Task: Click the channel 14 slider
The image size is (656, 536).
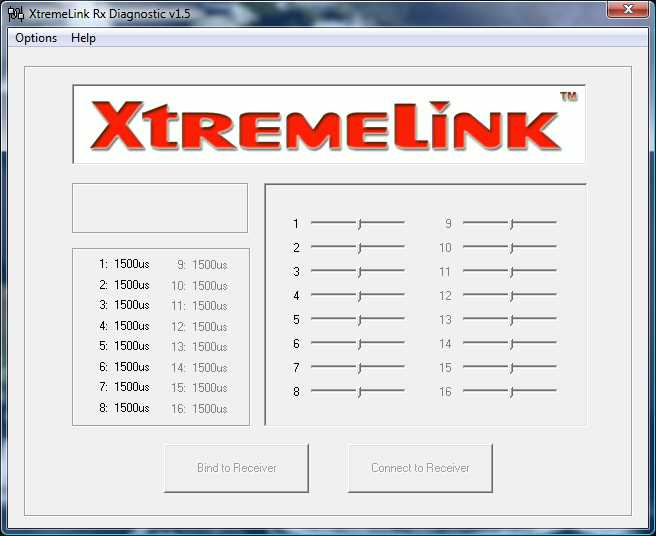Action: tap(510, 343)
